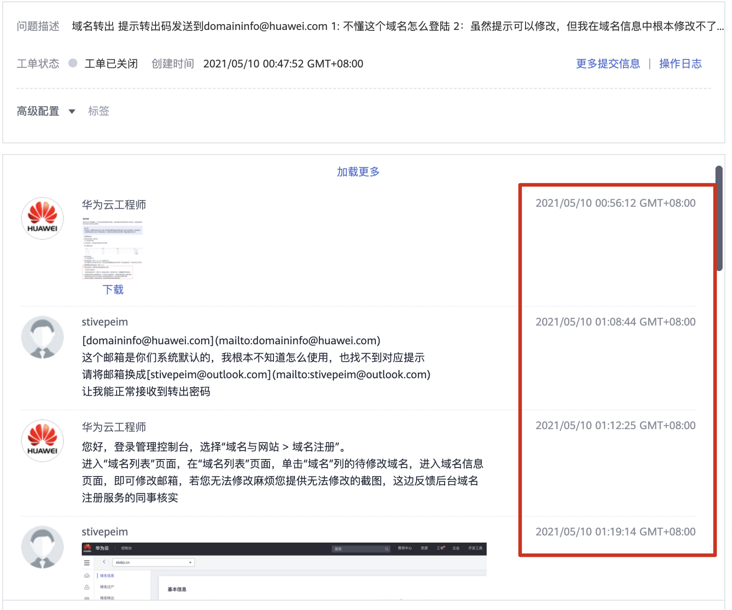Screen dimensions: 732x610
Task: Click the domaininfo@huawei.com mailto text
Action: click(231, 341)
